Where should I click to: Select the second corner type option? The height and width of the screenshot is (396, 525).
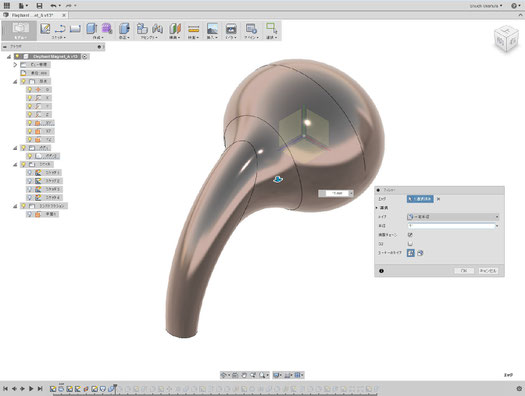pyautogui.click(x=420, y=253)
